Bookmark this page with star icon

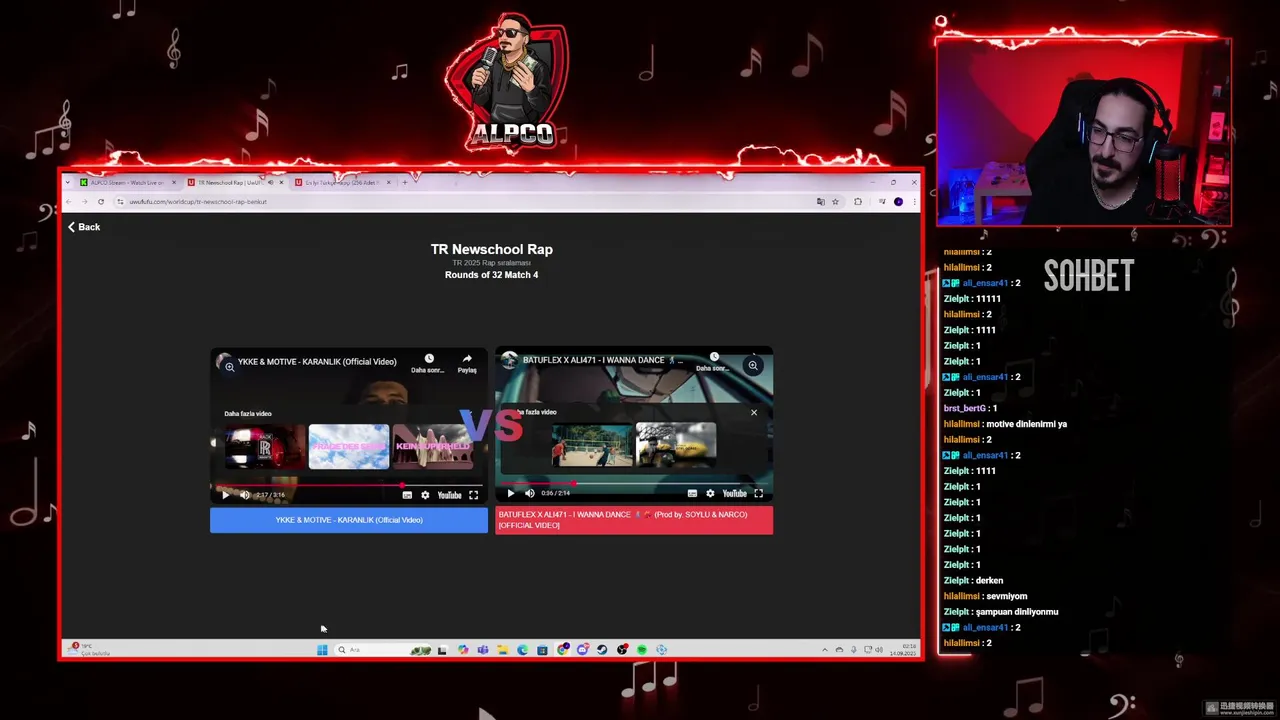point(835,202)
